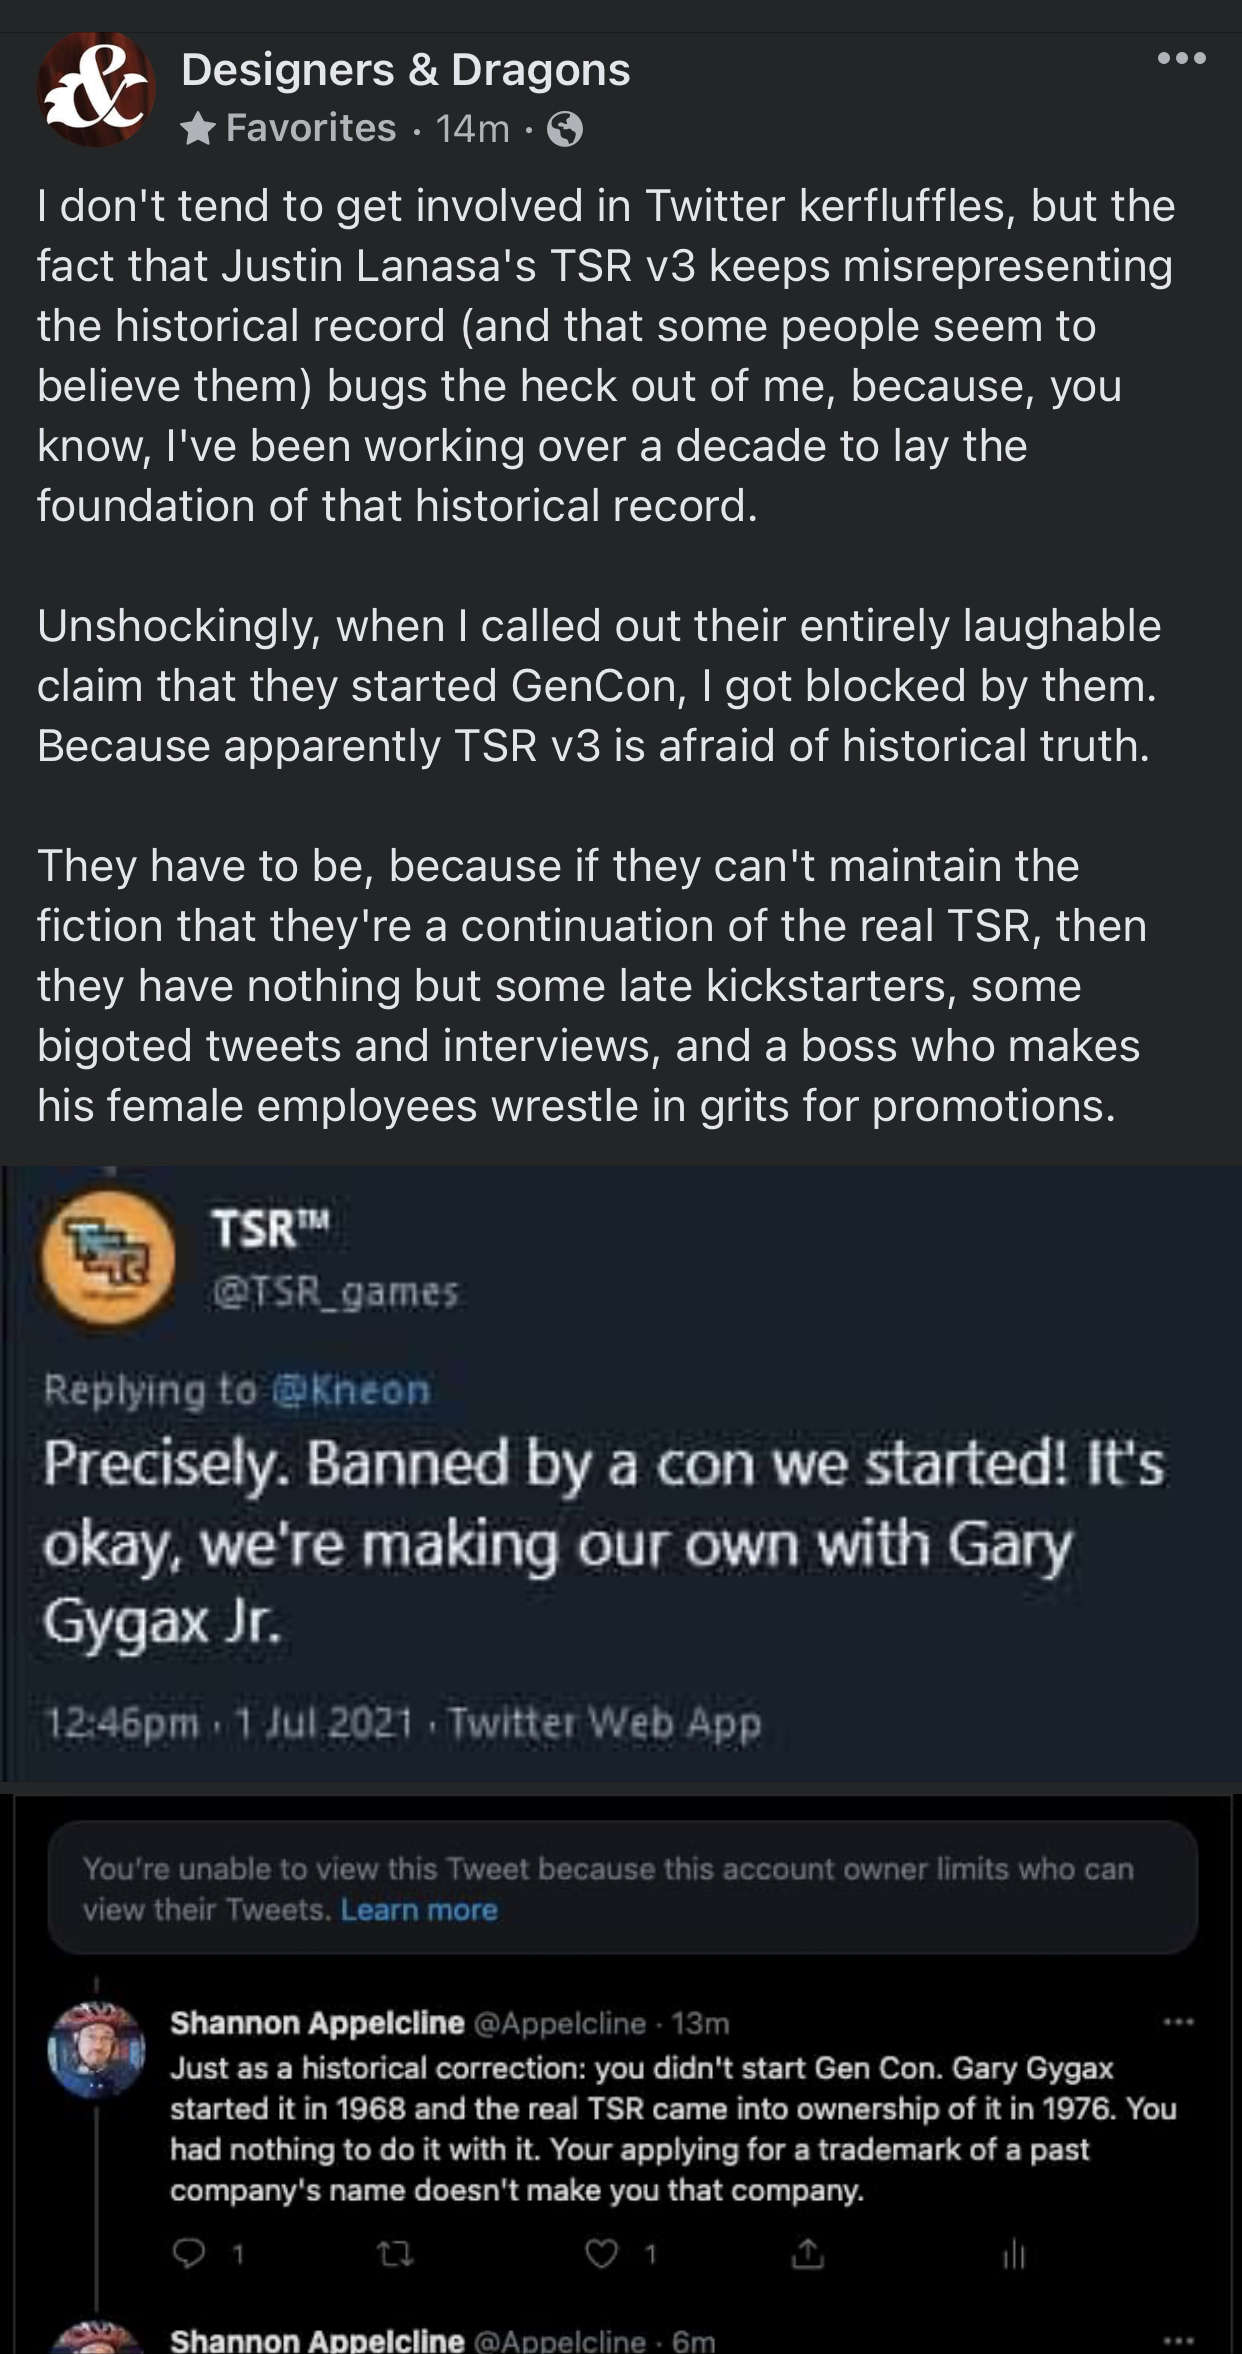Retweet the historical correction tweet
The width and height of the screenshot is (1242, 2354).
pyautogui.click(x=395, y=2254)
